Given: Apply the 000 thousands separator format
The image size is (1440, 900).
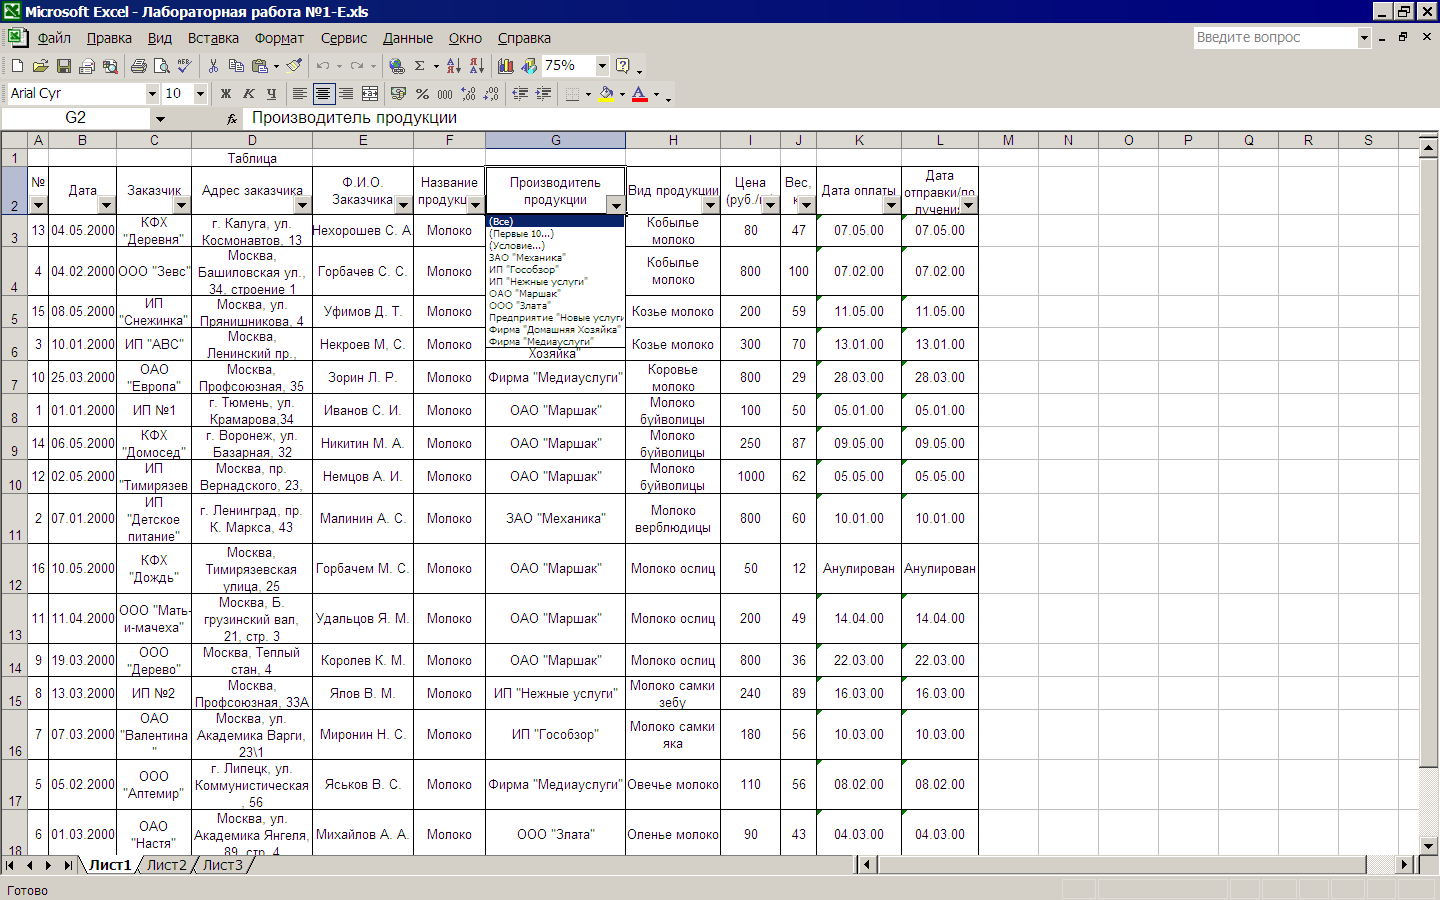Looking at the screenshot, I should [445, 93].
